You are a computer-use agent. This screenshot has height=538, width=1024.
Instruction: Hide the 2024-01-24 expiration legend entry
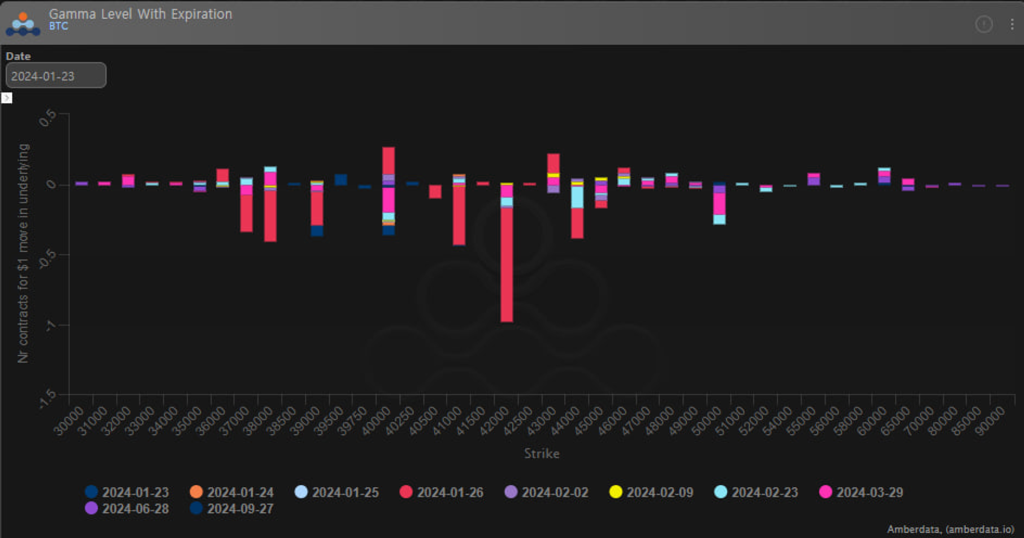click(x=196, y=492)
